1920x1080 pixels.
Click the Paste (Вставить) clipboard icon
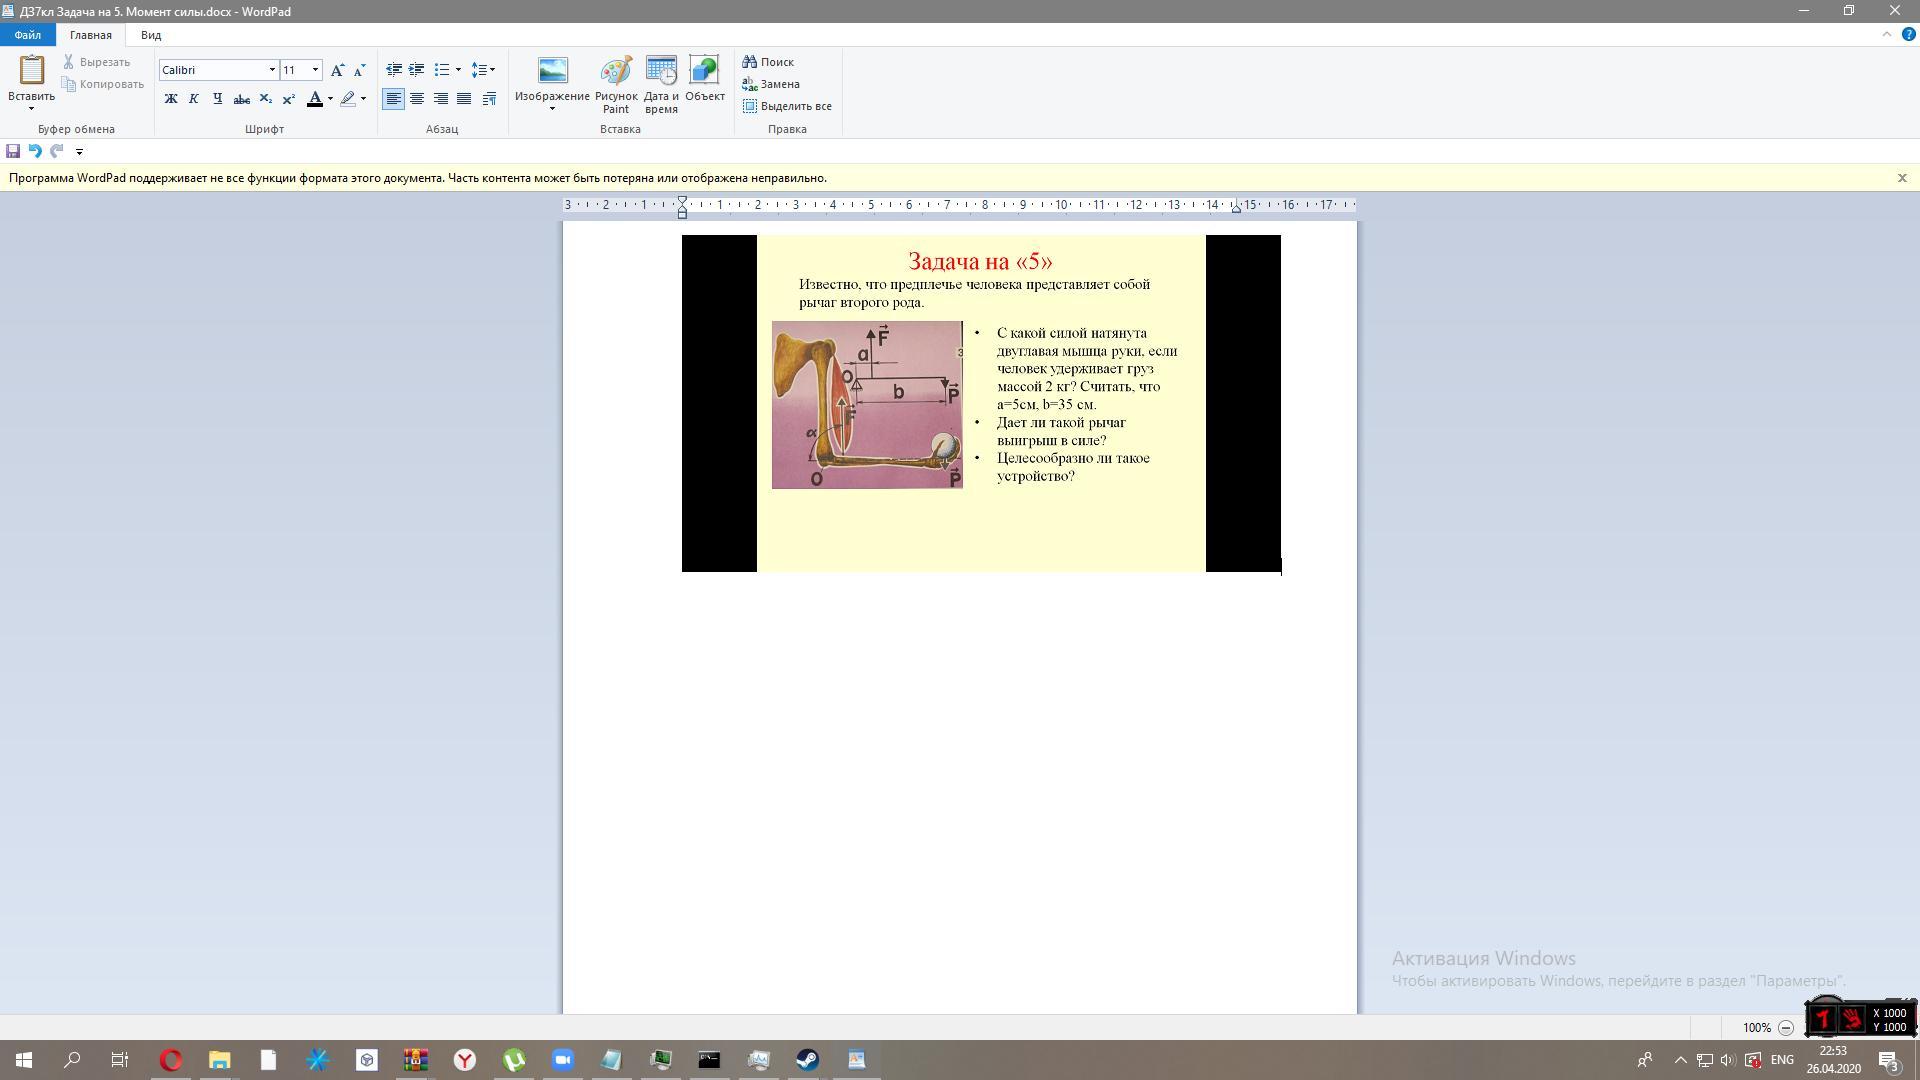tap(31, 72)
